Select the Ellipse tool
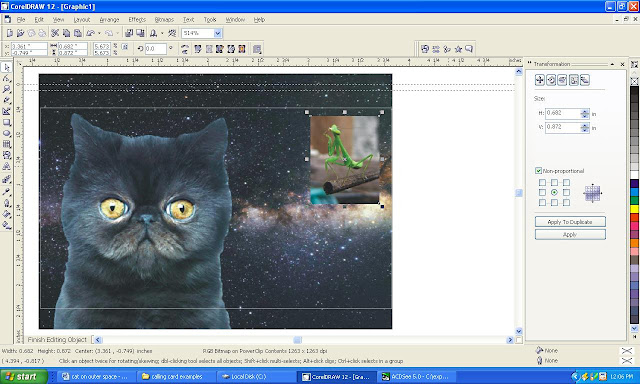The image size is (640, 384). (x=7, y=133)
